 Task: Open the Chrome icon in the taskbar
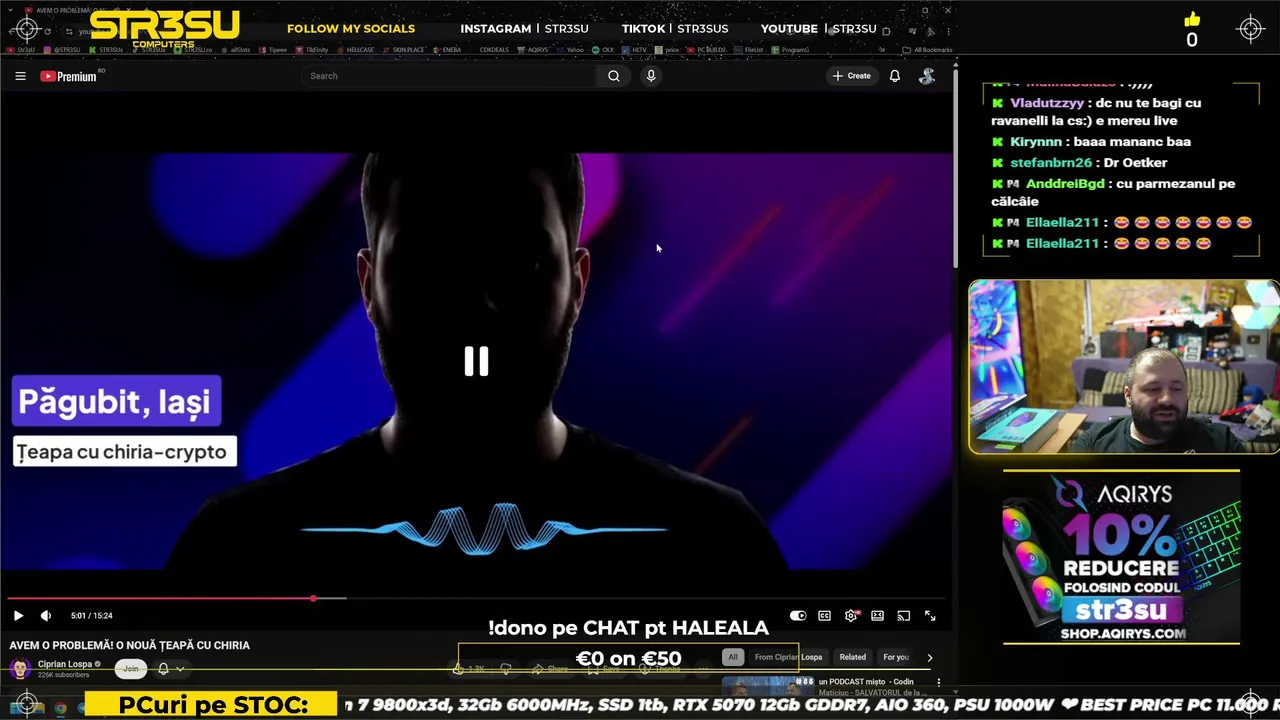pyautogui.click(x=60, y=708)
